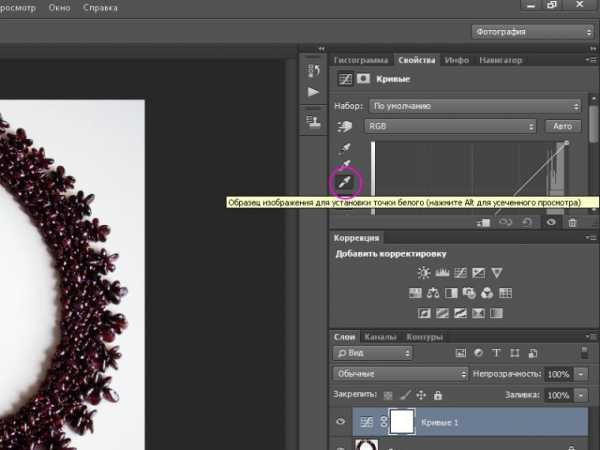Open the Properties panel flyout menu
This screenshot has height=450, width=600.
[590, 60]
